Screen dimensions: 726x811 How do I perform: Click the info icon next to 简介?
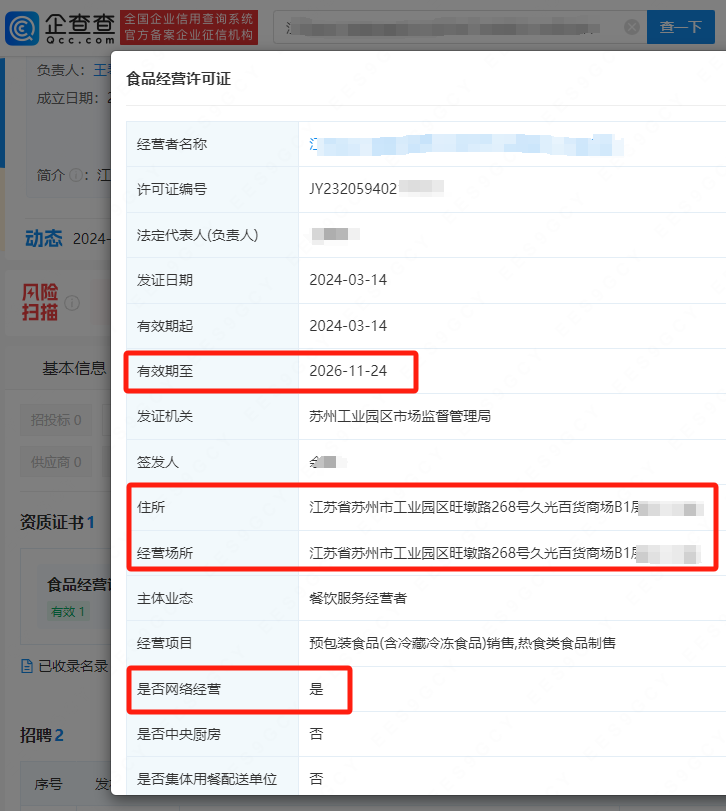click(75, 175)
